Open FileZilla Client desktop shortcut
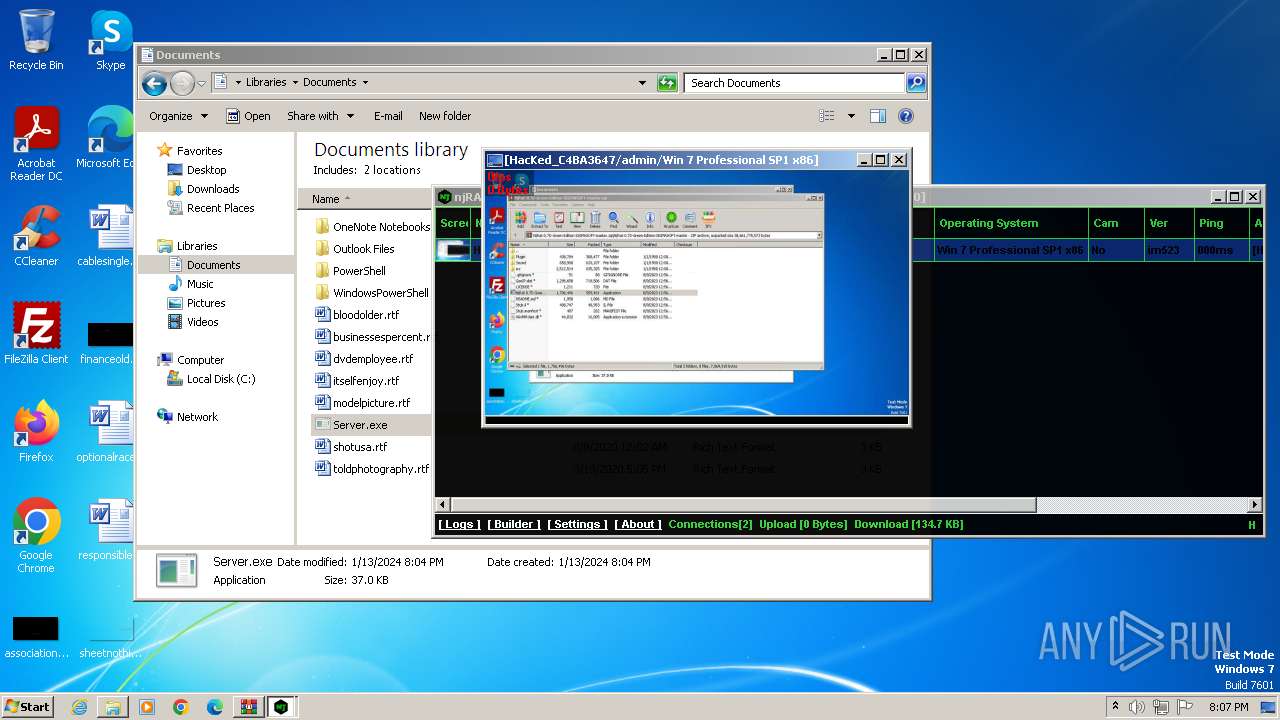 (x=36, y=334)
